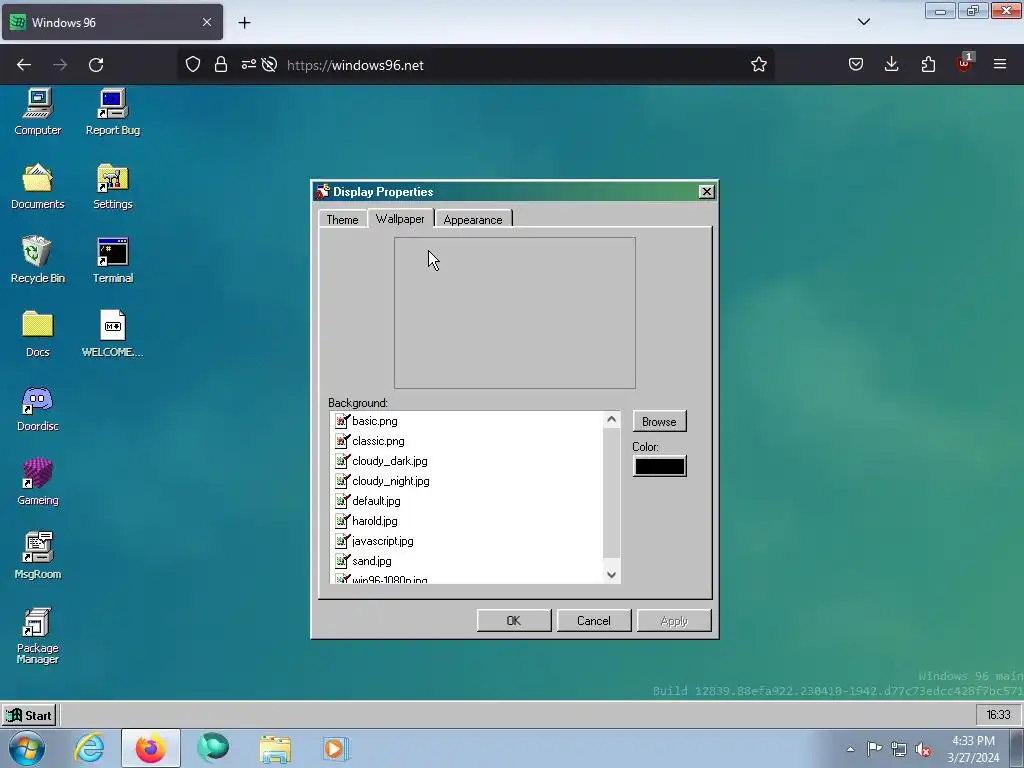The image size is (1024, 768).
Task: Launch the Gameing shortcut
Action: coord(38,482)
